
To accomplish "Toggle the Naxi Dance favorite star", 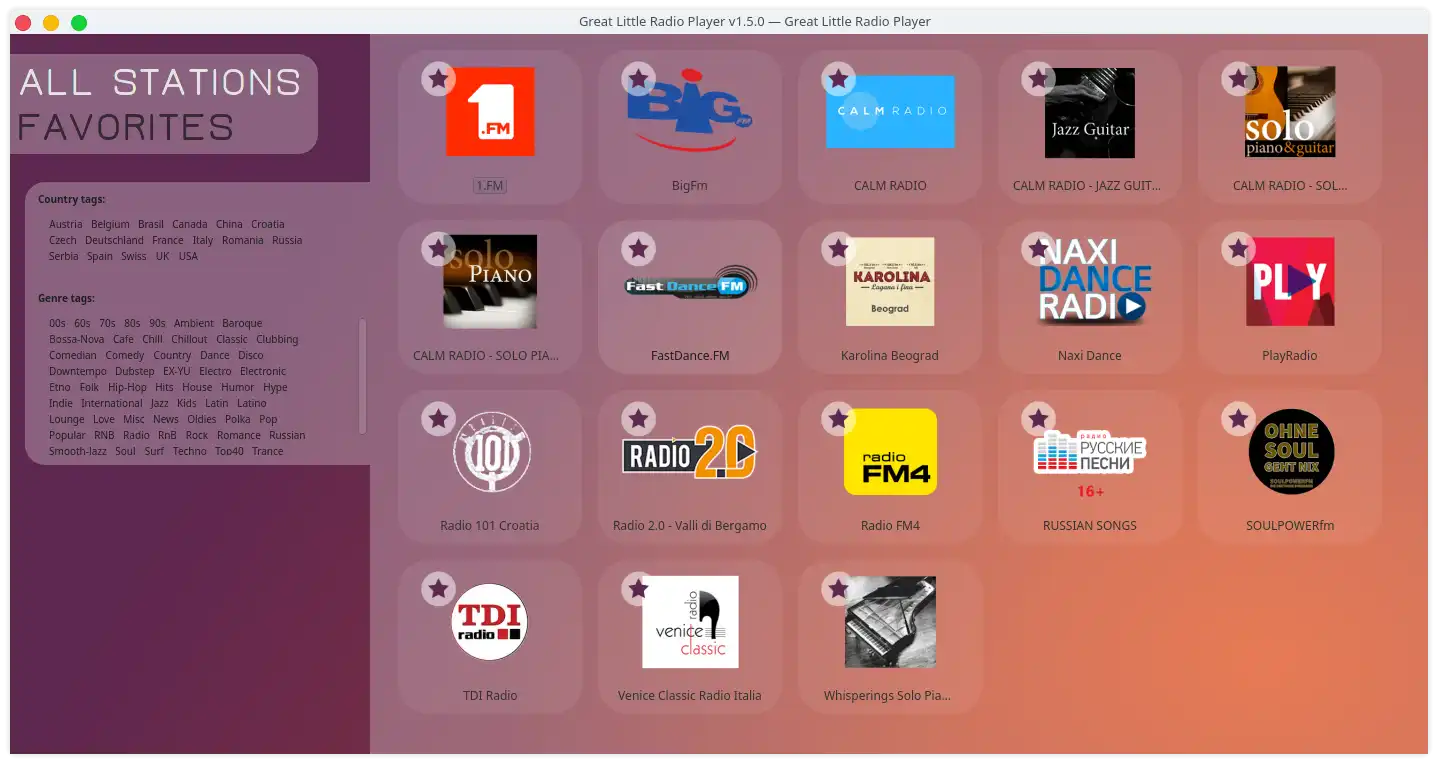I will pyautogui.click(x=1038, y=248).
